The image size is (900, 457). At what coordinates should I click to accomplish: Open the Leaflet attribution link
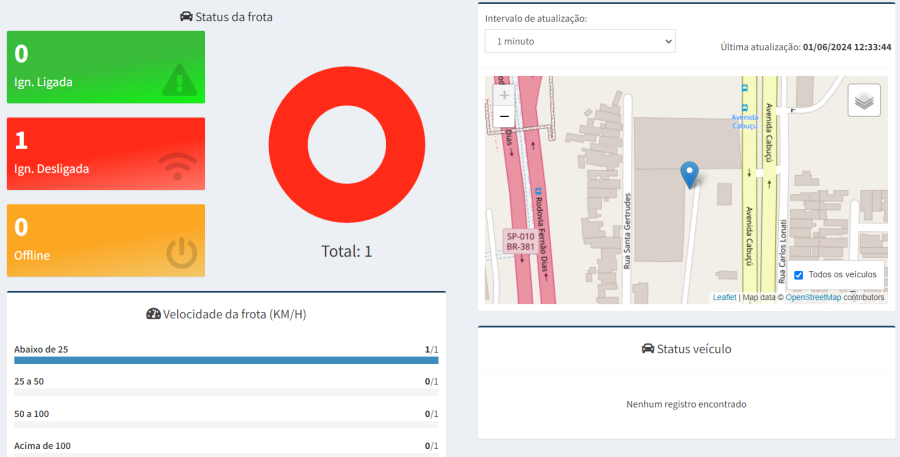click(724, 297)
